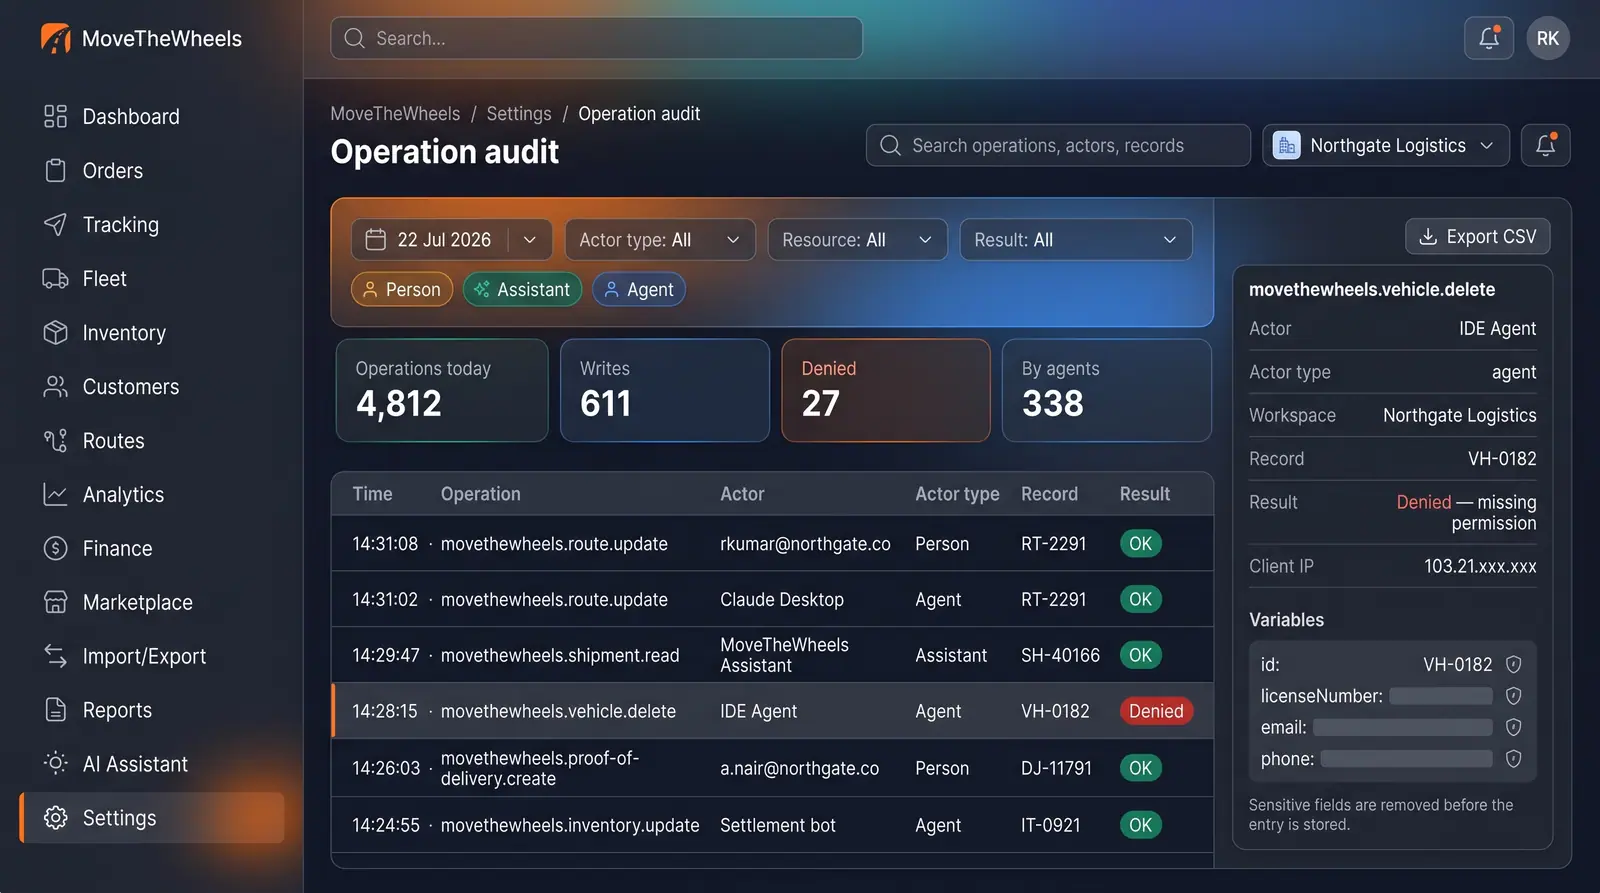Select the 14:31:08 route.update row
Viewport: 1600px width, 893px height.
(x=772, y=544)
